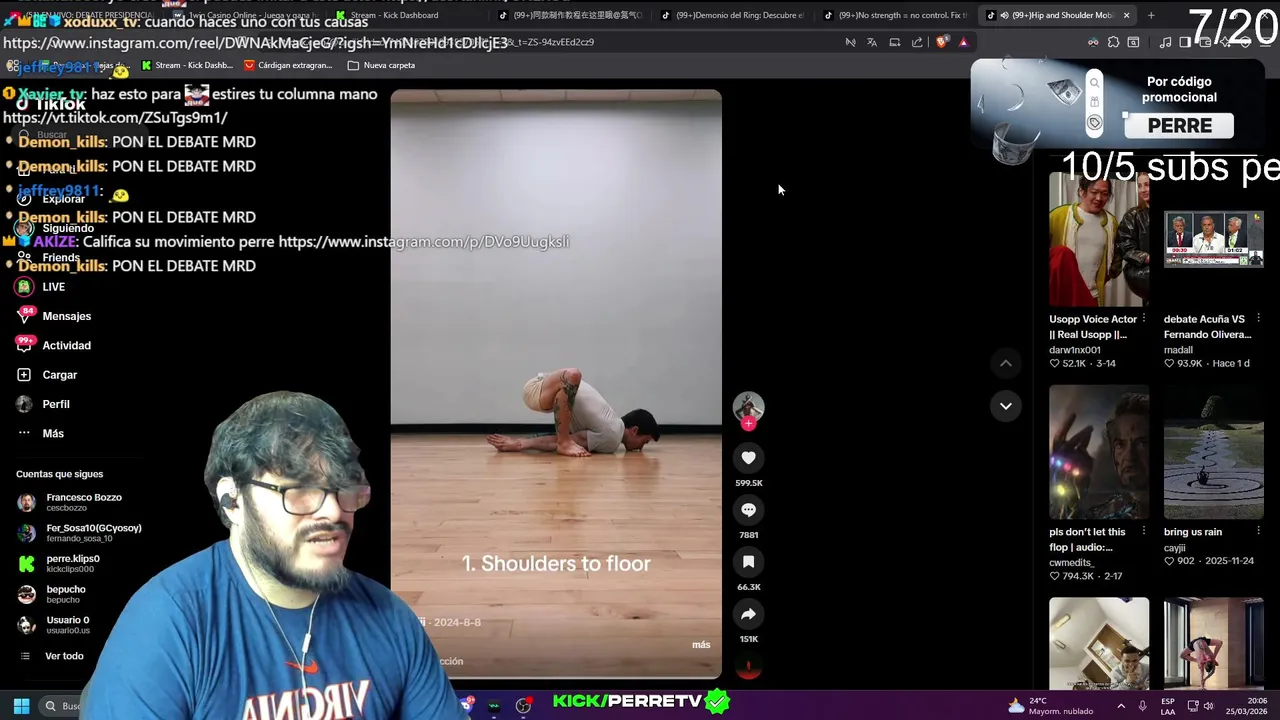
Task: Switch to 'No strength = no control' tab
Action: pos(896,15)
